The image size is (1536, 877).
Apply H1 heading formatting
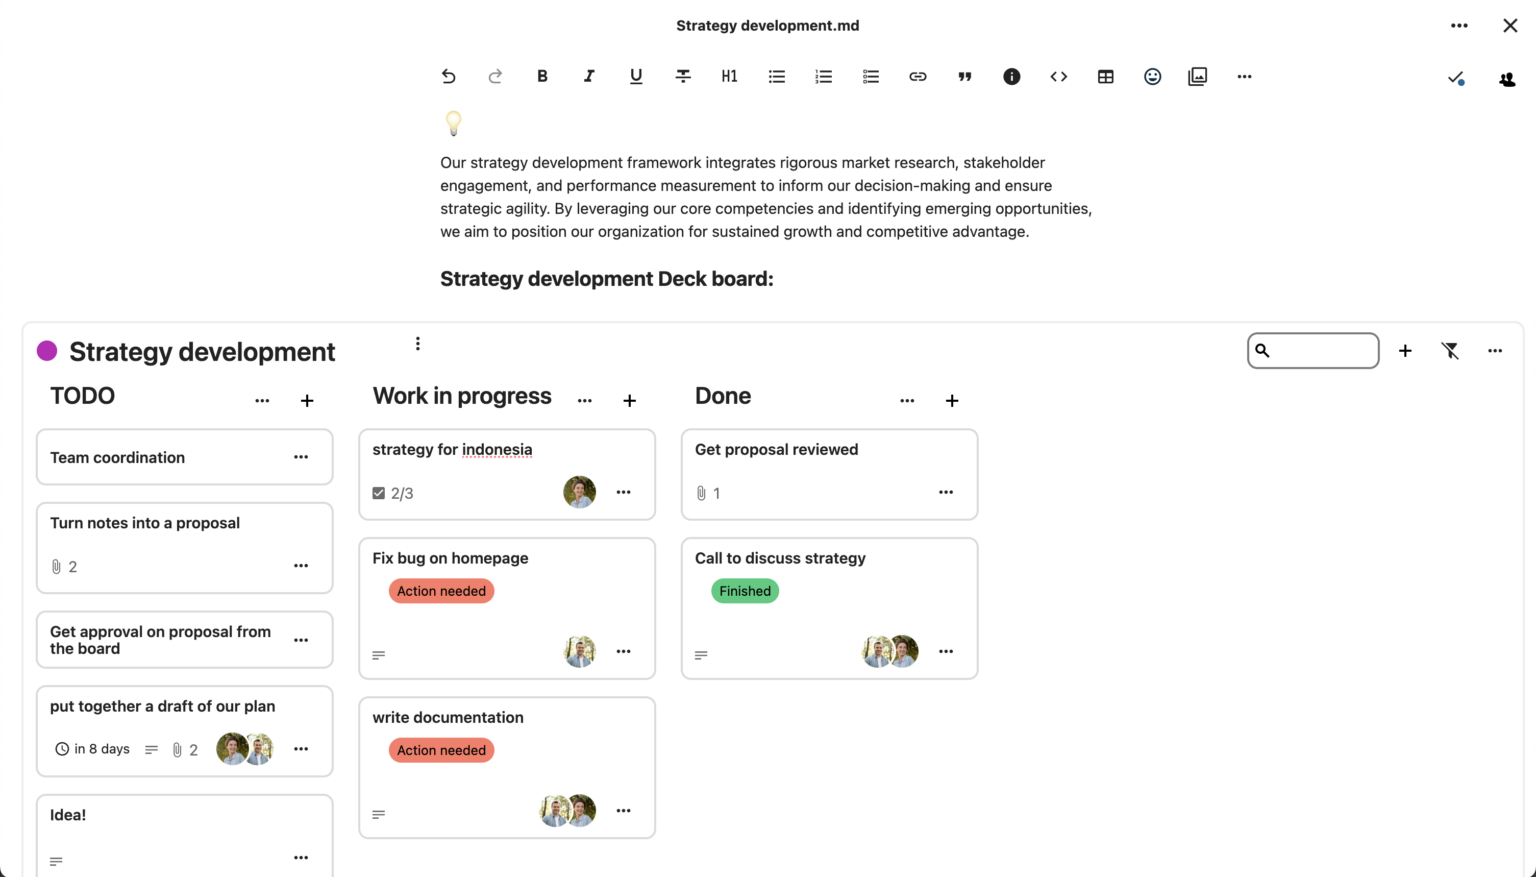click(729, 76)
